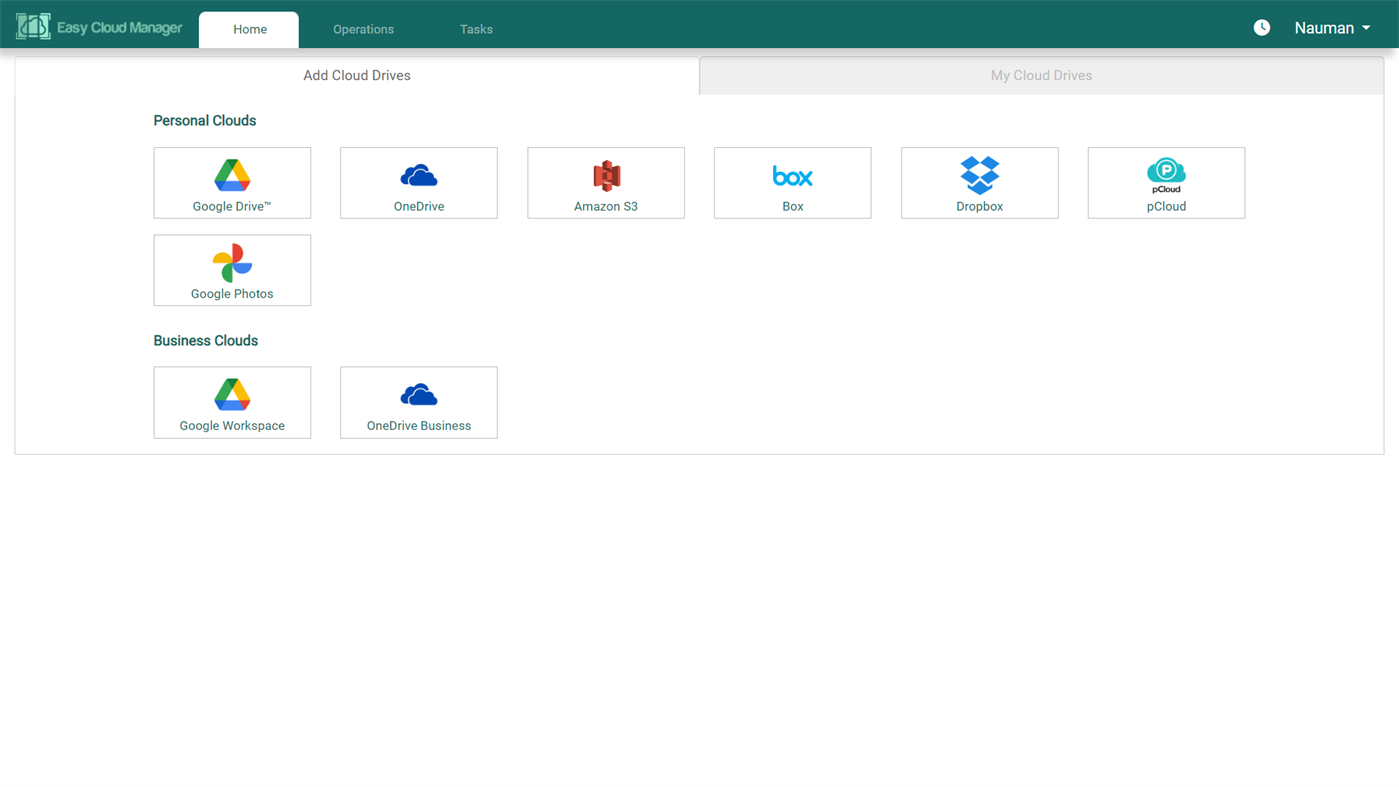The height and width of the screenshot is (787, 1399).
Task: Add a Google Drive personal cloud
Action: point(232,182)
